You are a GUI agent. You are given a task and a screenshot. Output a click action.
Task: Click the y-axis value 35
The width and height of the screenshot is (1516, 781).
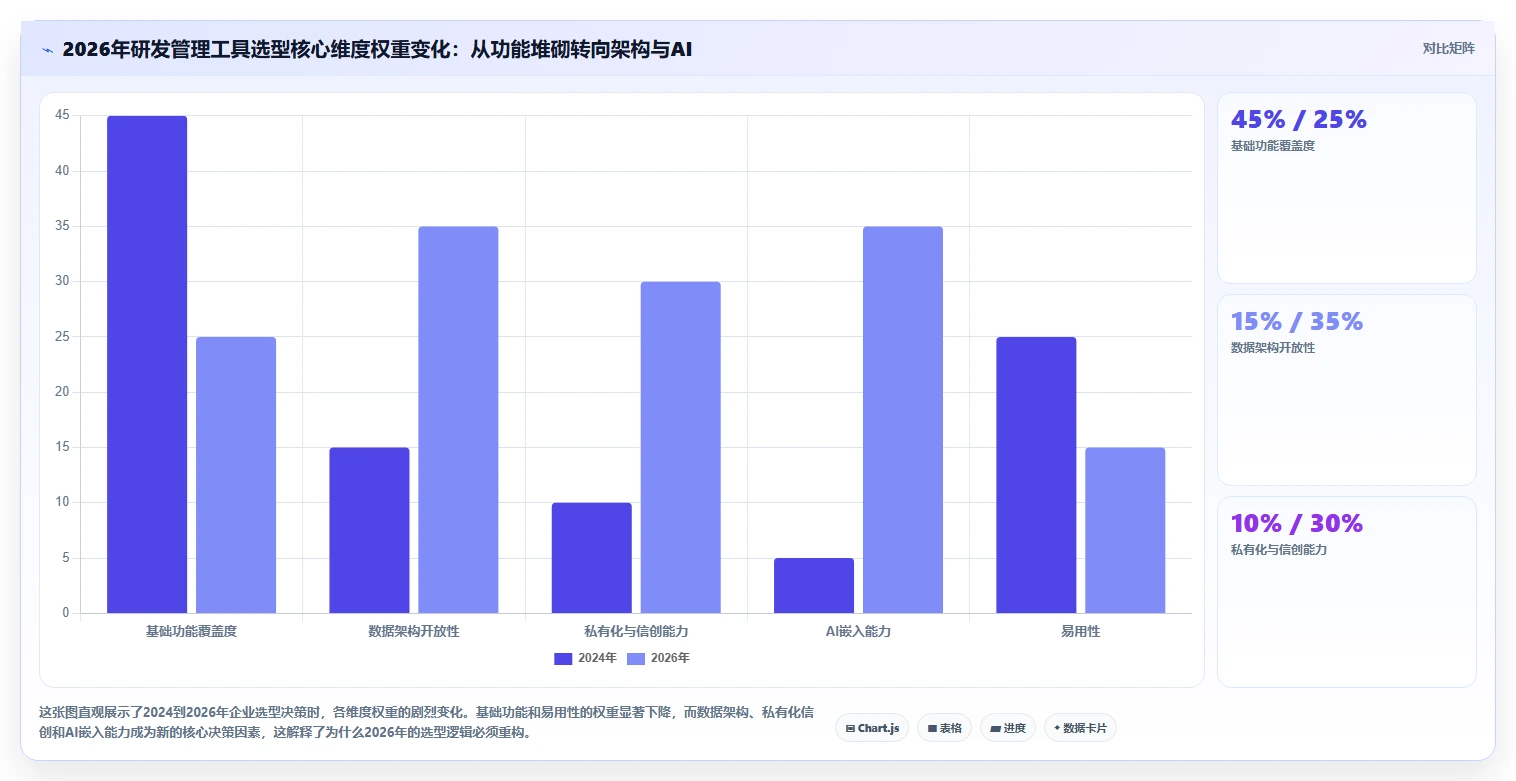(63, 226)
